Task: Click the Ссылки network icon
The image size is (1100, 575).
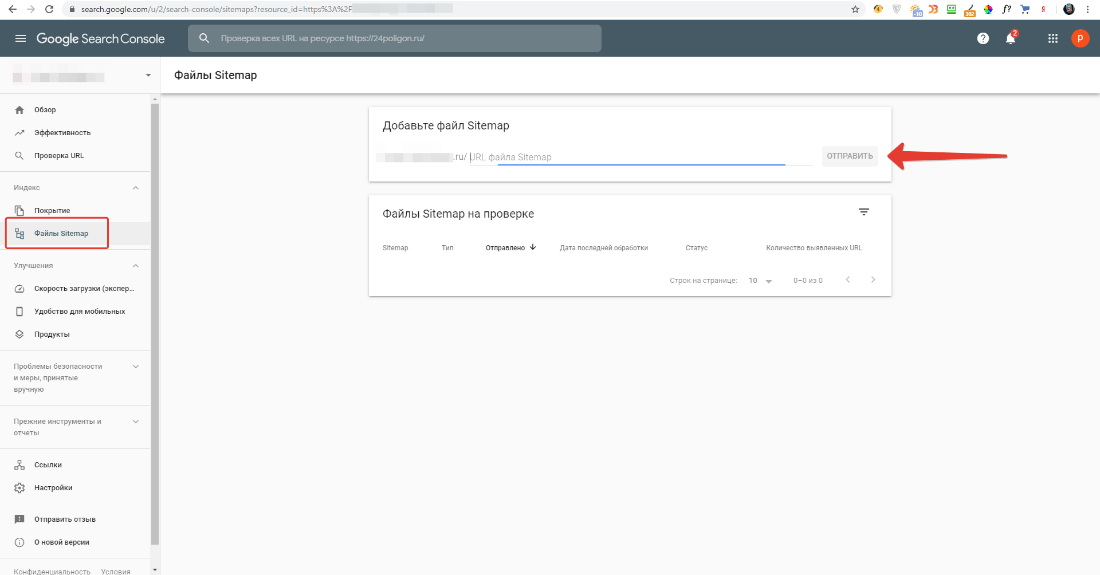Action: 20,465
